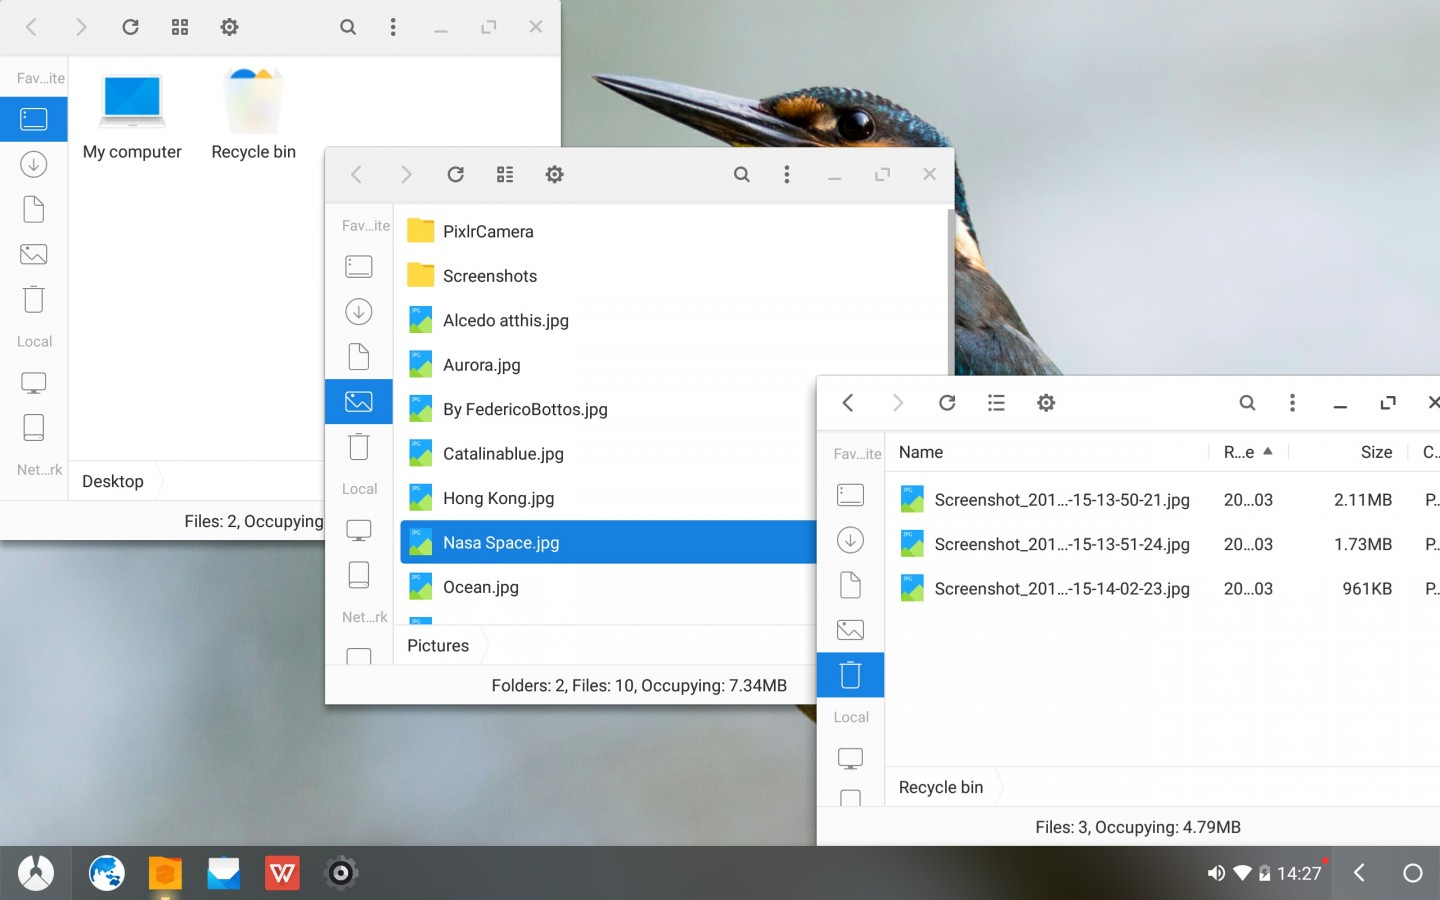Open the web browser from the taskbar
This screenshot has width=1440, height=900.
(106, 872)
